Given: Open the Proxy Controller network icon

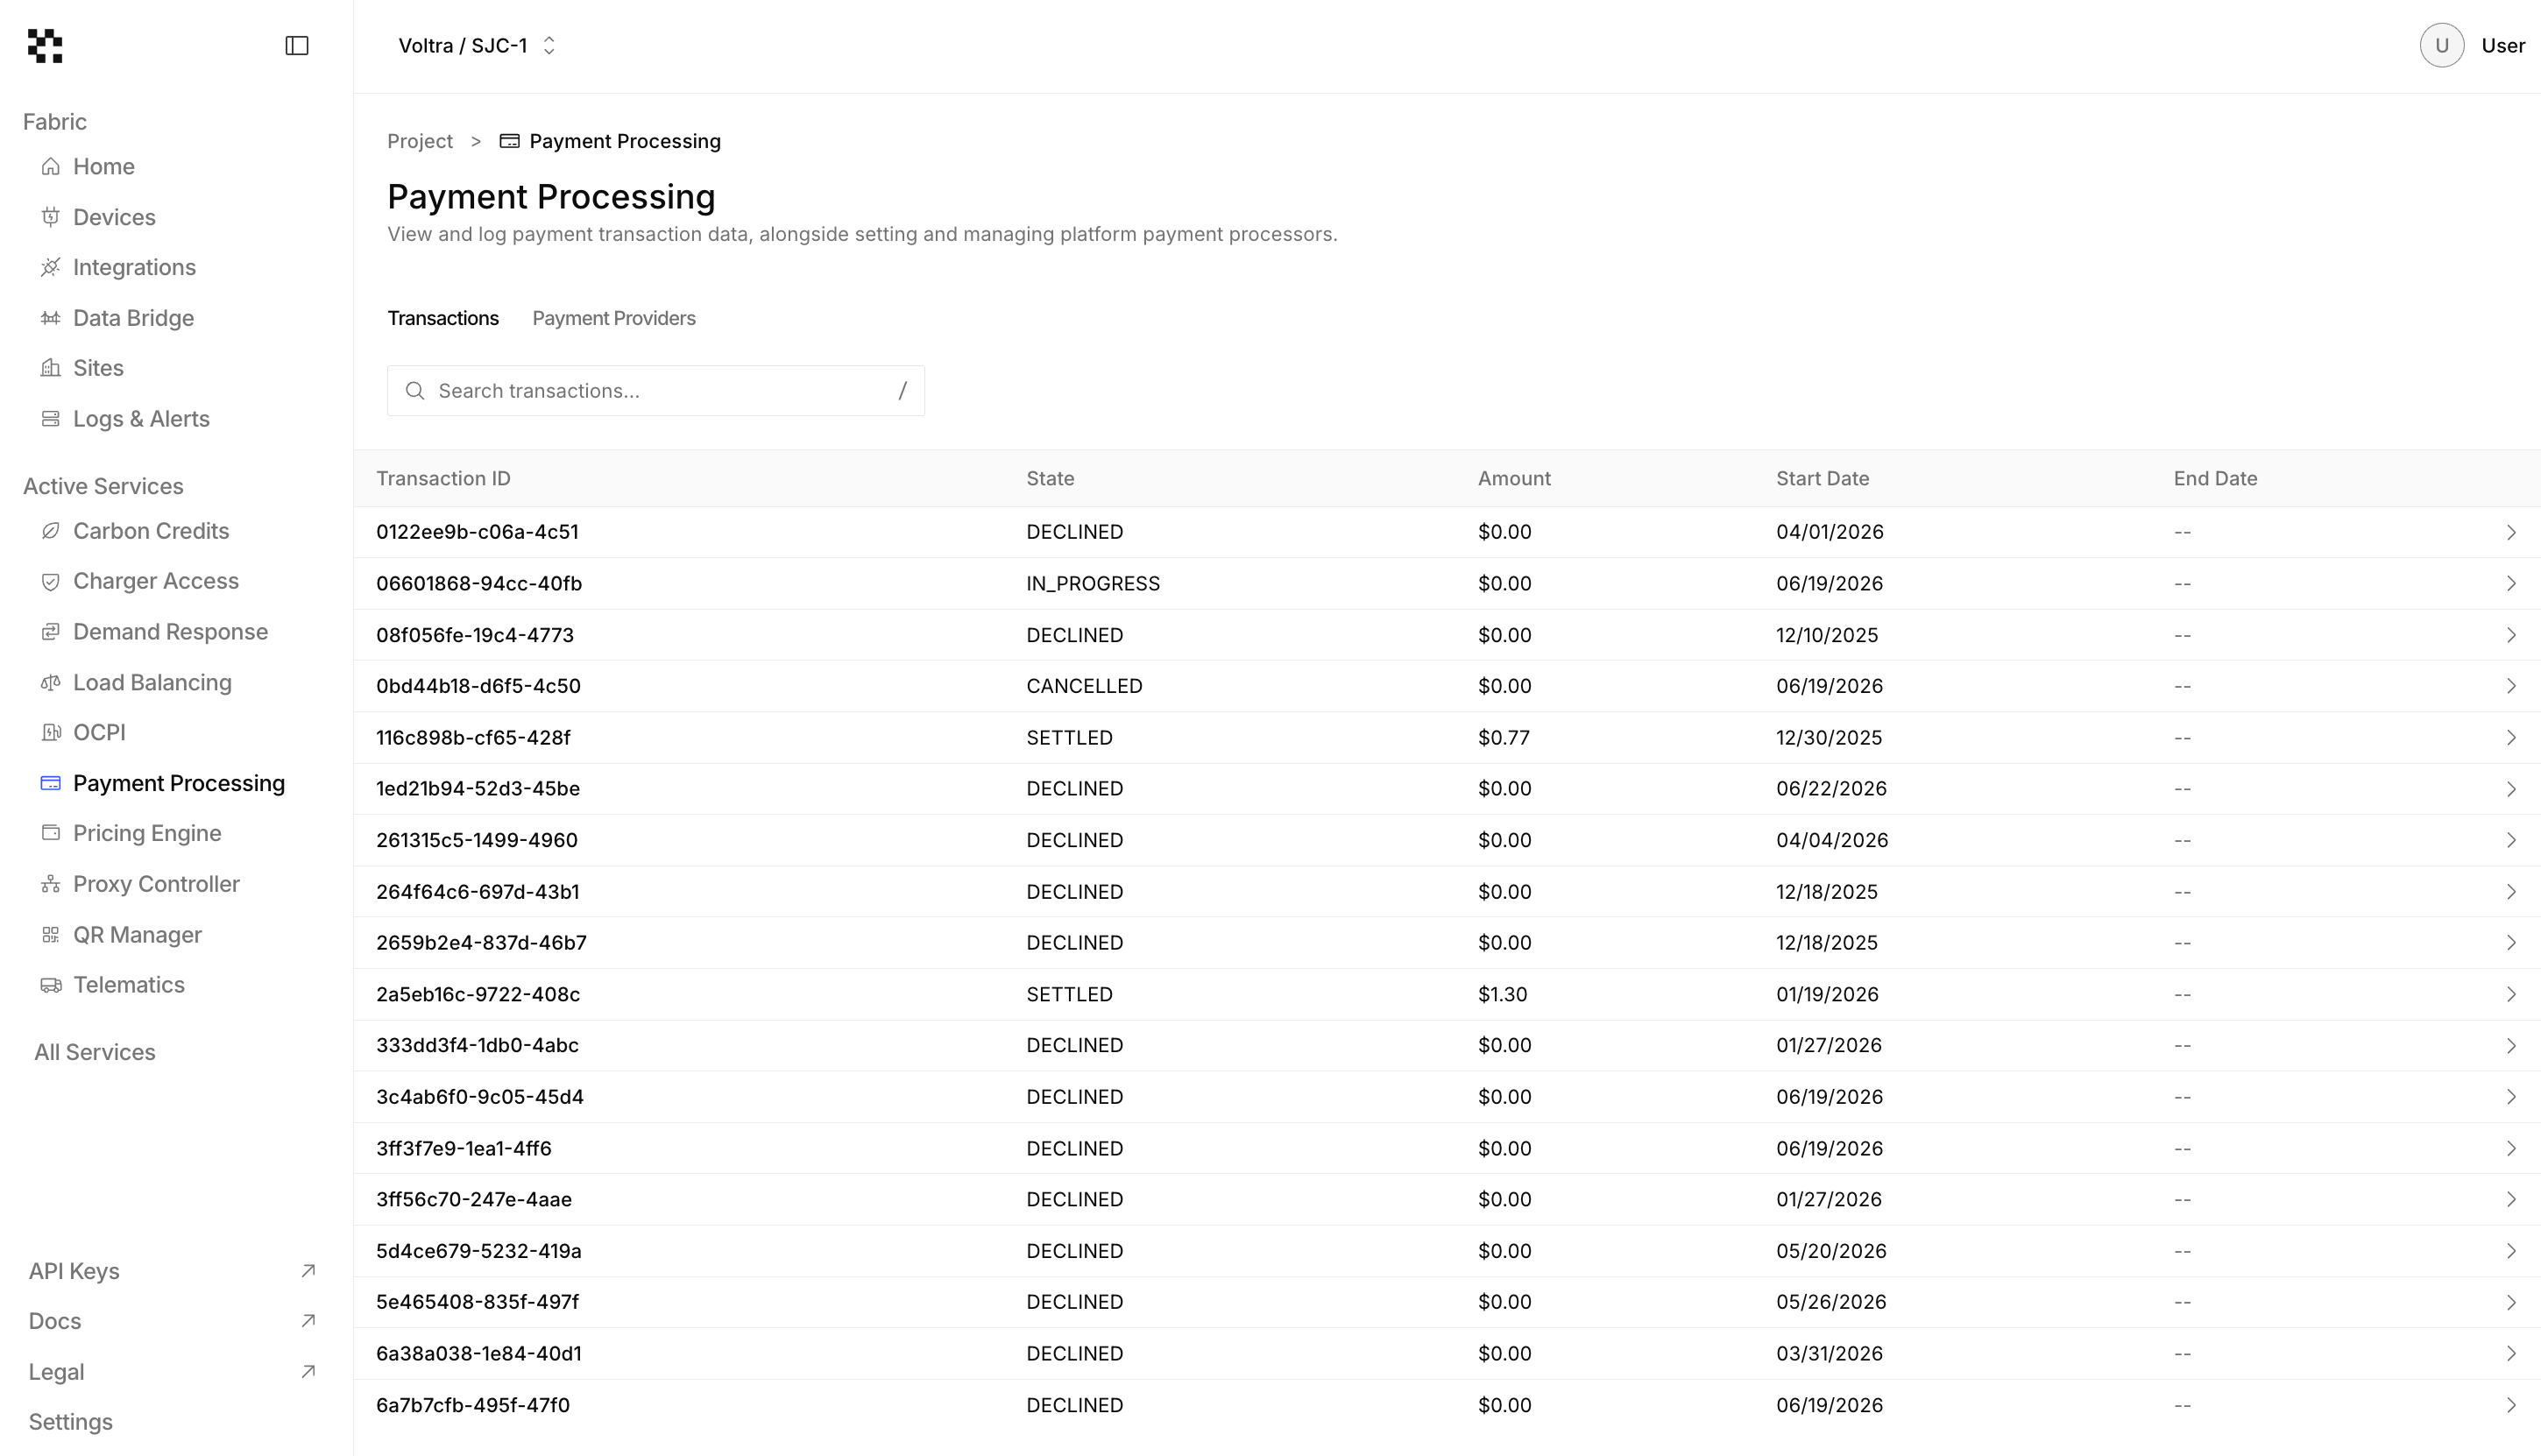Looking at the screenshot, I should [x=51, y=884].
